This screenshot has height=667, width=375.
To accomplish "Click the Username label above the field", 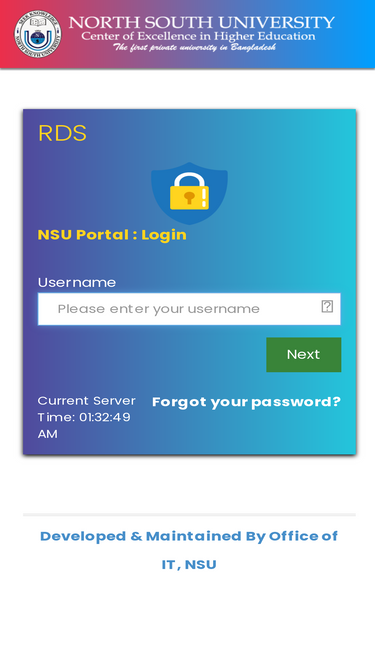I will click(77, 282).
